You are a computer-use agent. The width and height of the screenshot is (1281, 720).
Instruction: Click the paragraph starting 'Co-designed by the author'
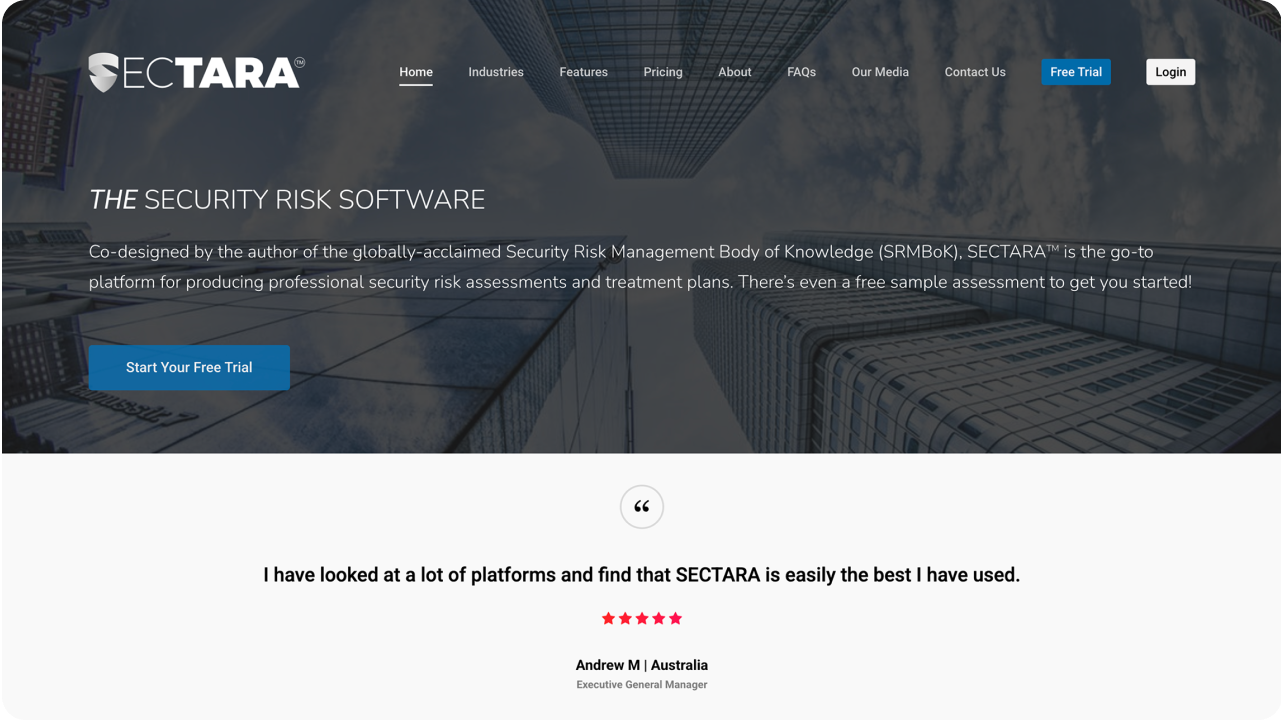640,267
